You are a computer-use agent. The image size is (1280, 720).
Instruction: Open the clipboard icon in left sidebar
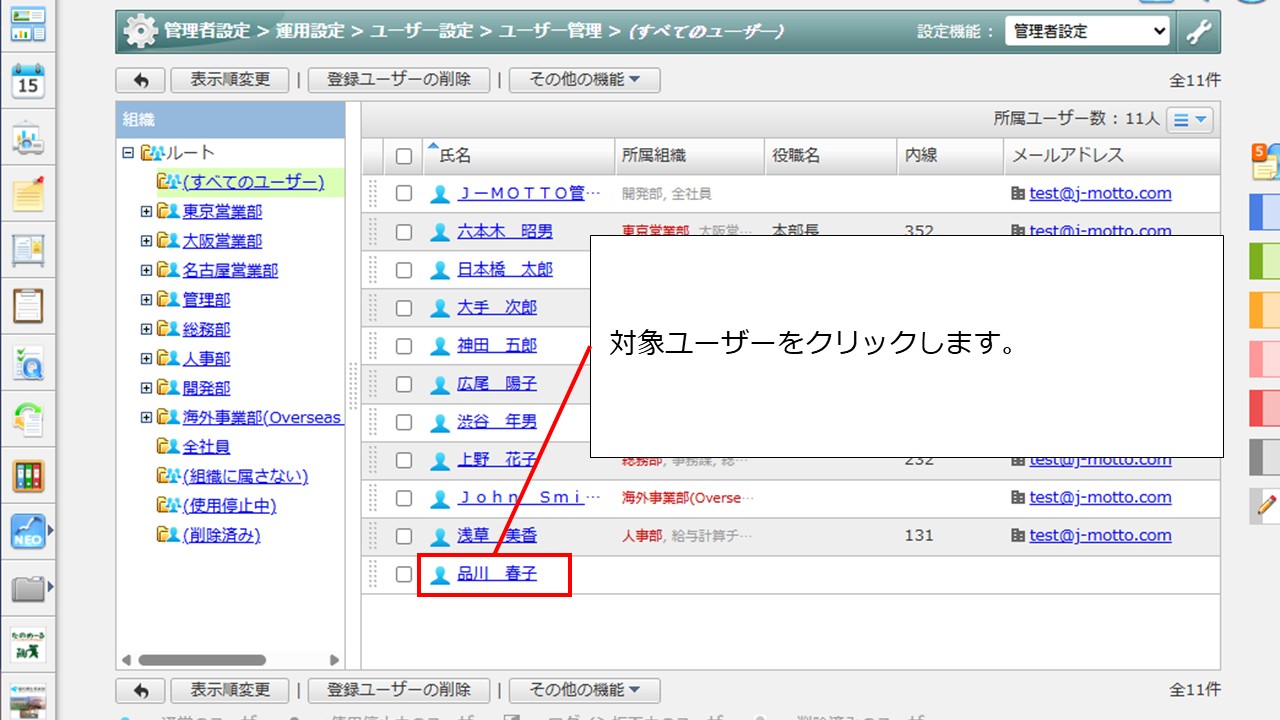coord(28,305)
